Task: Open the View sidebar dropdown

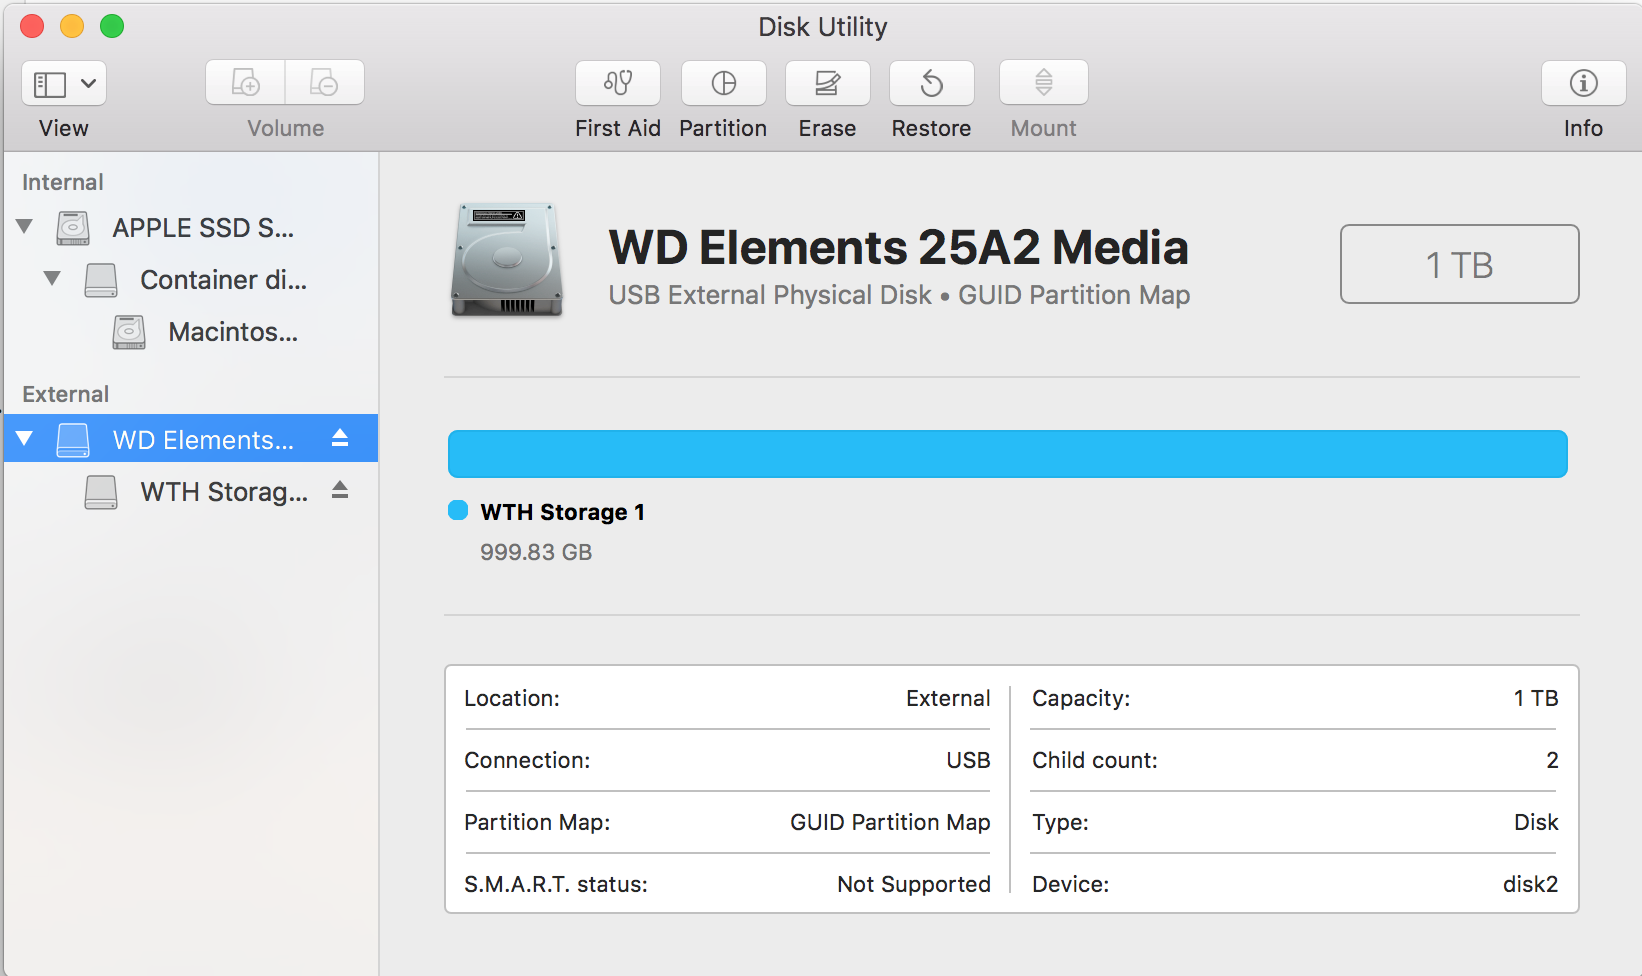Action: [x=64, y=83]
